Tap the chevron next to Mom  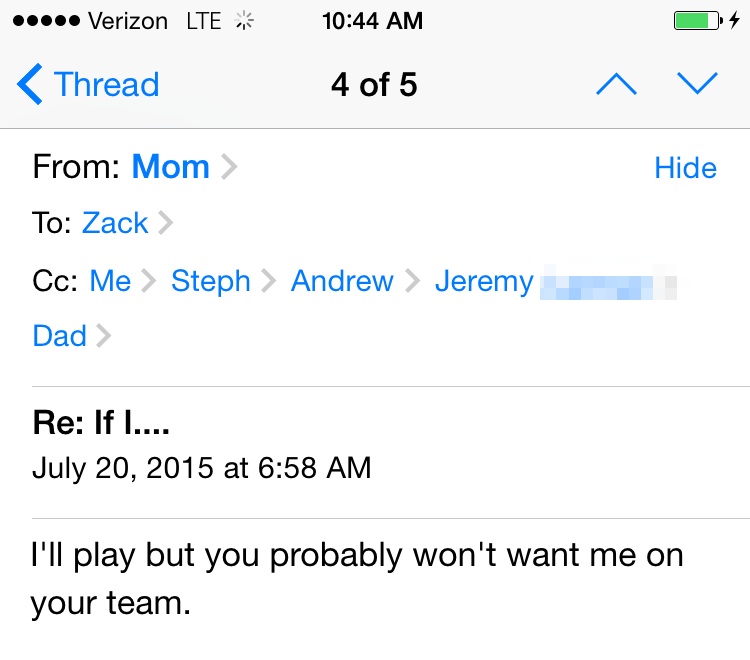[229, 167]
